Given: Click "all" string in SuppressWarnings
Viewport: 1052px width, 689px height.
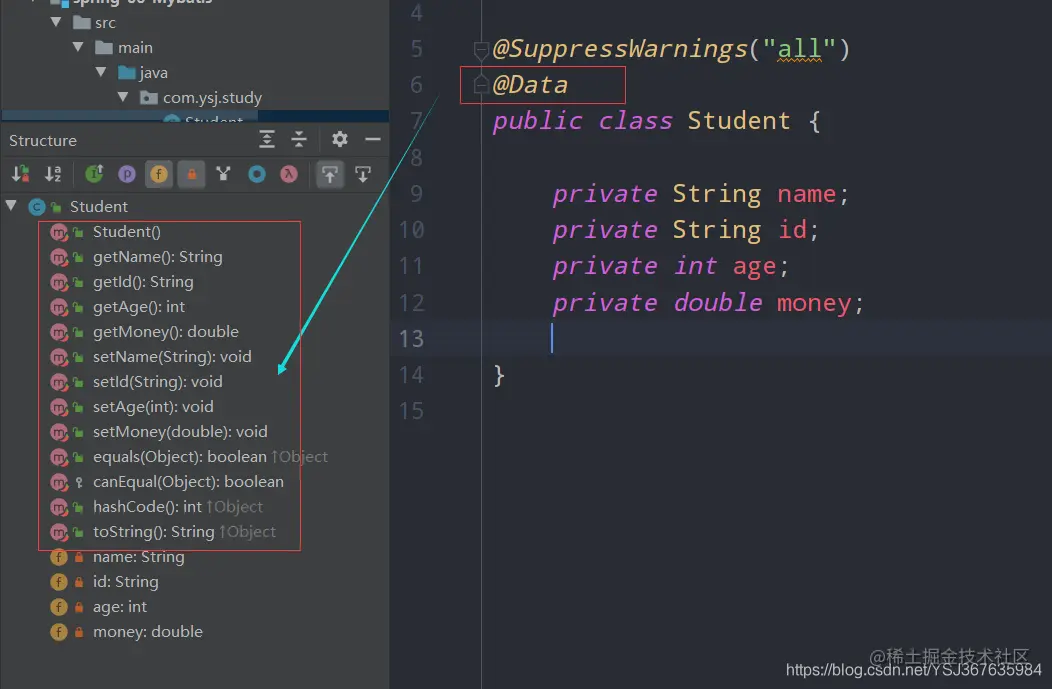Looking at the screenshot, I should coord(798,49).
